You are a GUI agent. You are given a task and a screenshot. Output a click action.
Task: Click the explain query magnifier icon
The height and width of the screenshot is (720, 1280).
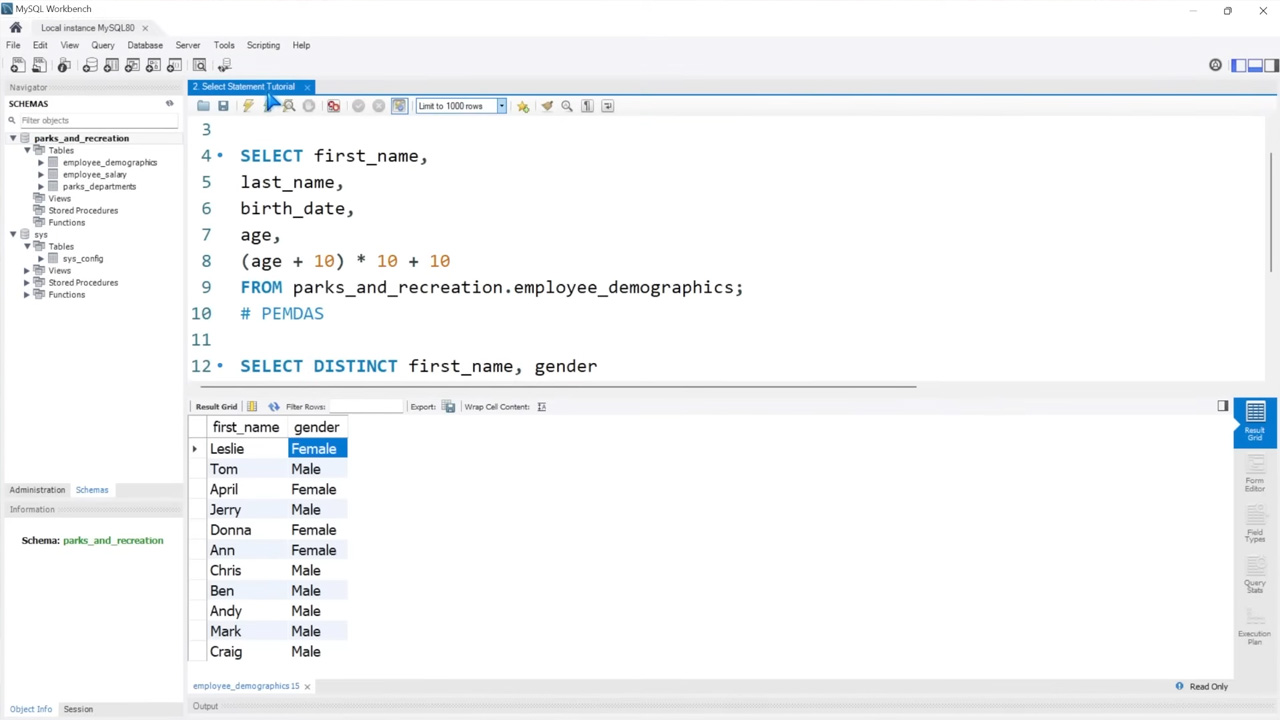(x=289, y=106)
